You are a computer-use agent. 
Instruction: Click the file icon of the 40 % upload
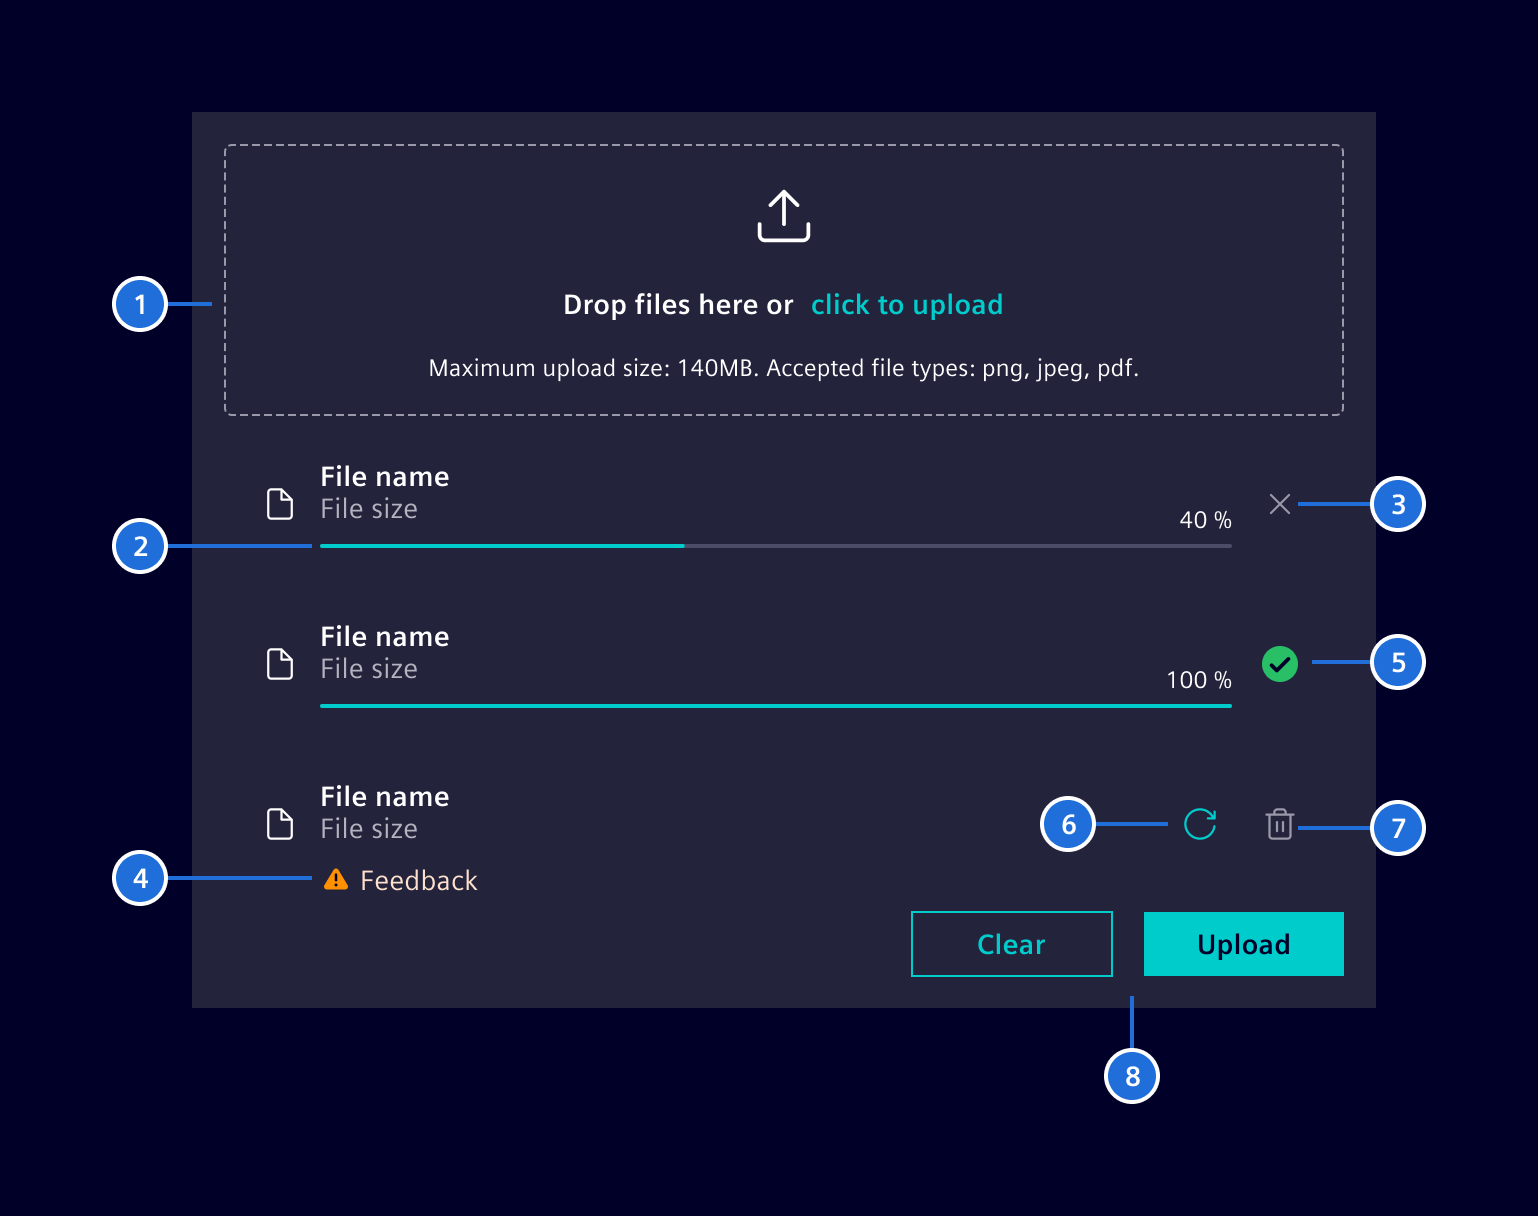pyautogui.click(x=280, y=504)
